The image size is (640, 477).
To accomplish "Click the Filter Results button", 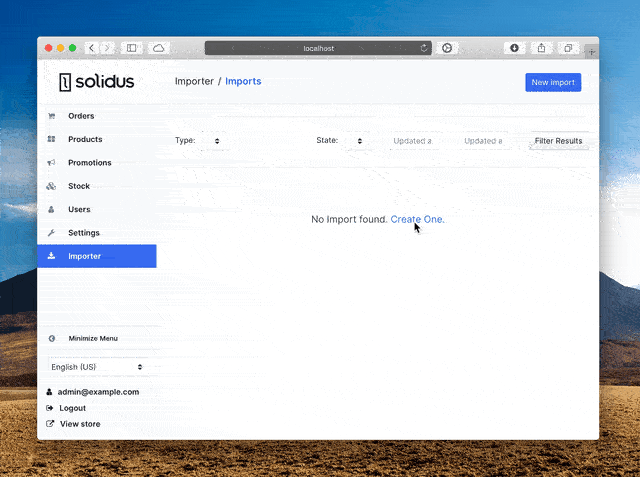I will pos(558,141).
